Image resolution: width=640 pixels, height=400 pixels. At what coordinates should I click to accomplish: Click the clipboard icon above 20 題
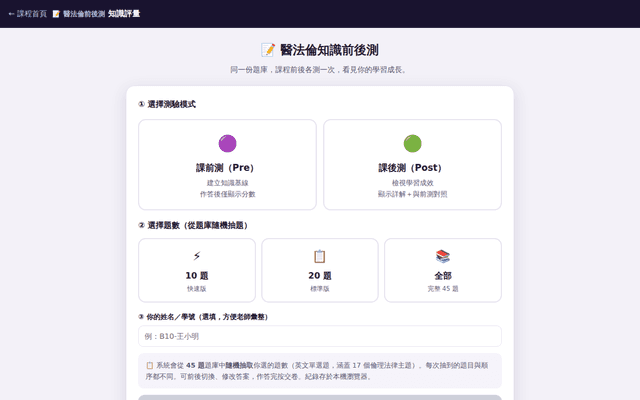(x=320, y=256)
